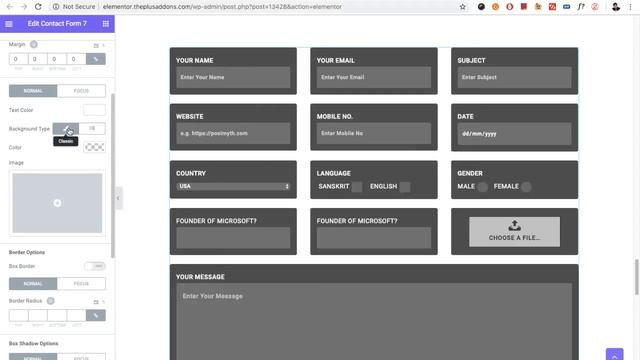Screen dimensions: 640x360
Task: Click the Margin info circle icon
Action: tap(34, 44)
